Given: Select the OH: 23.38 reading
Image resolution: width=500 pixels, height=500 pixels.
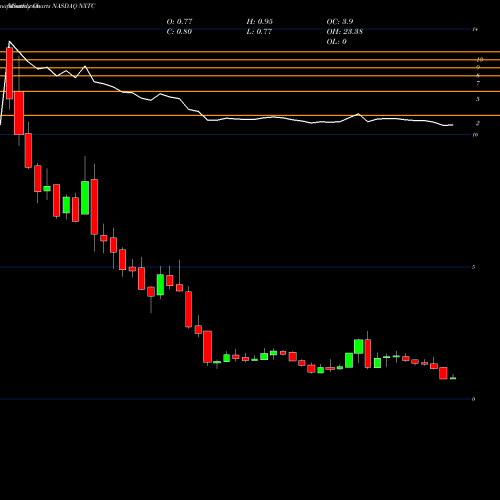Looking at the screenshot, I should click(x=345, y=31).
